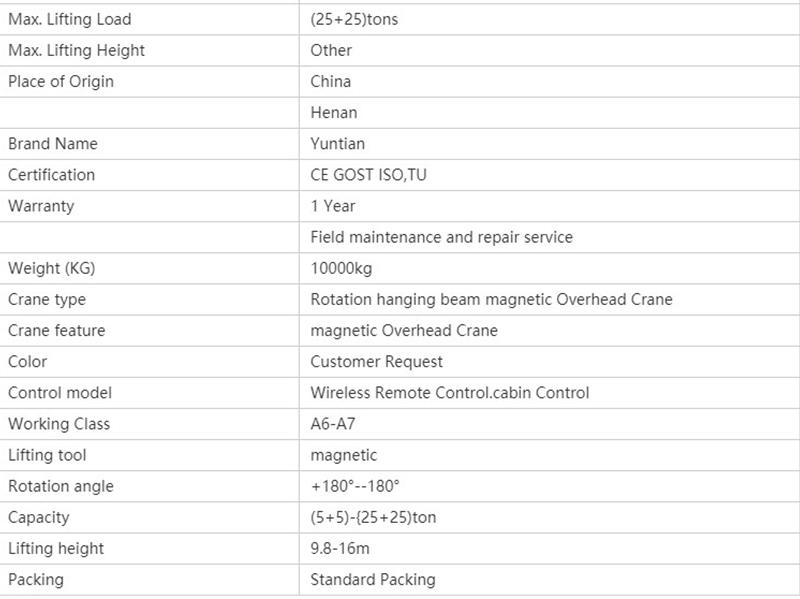Click the Crane feature label
The height and width of the screenshot is (599, 800).
(x=57, y=331)
